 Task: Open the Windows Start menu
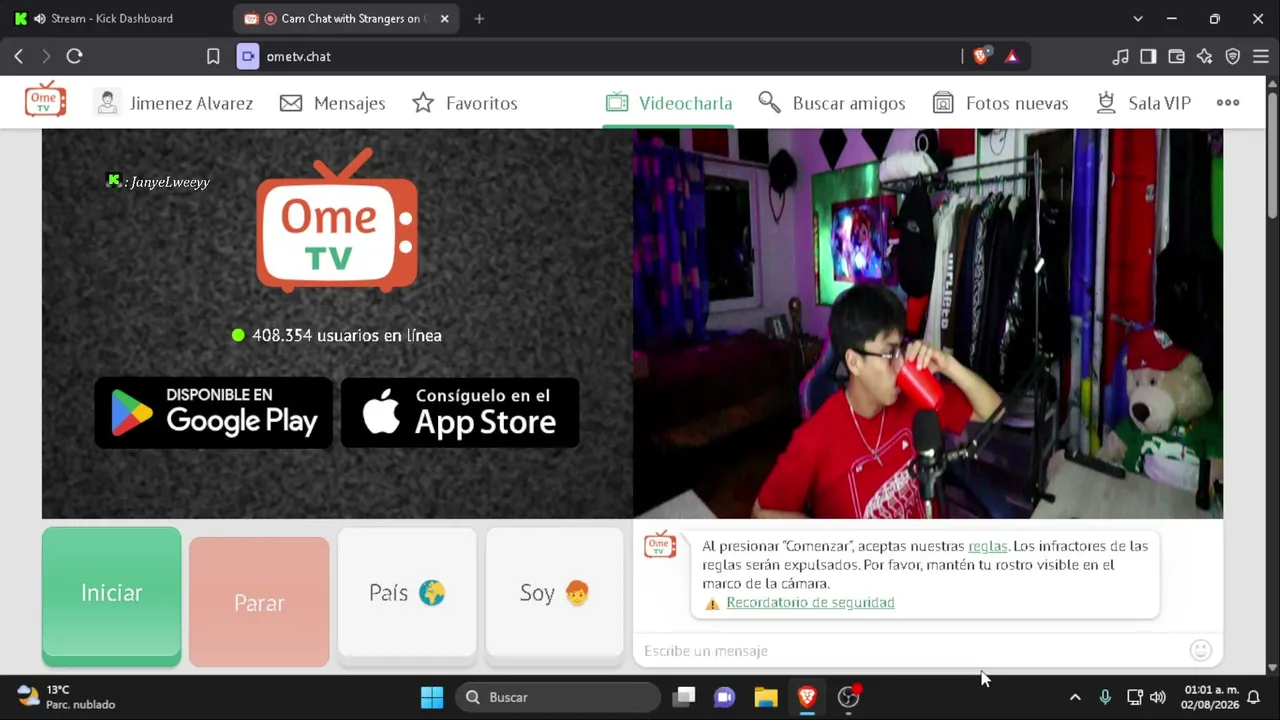432,697
